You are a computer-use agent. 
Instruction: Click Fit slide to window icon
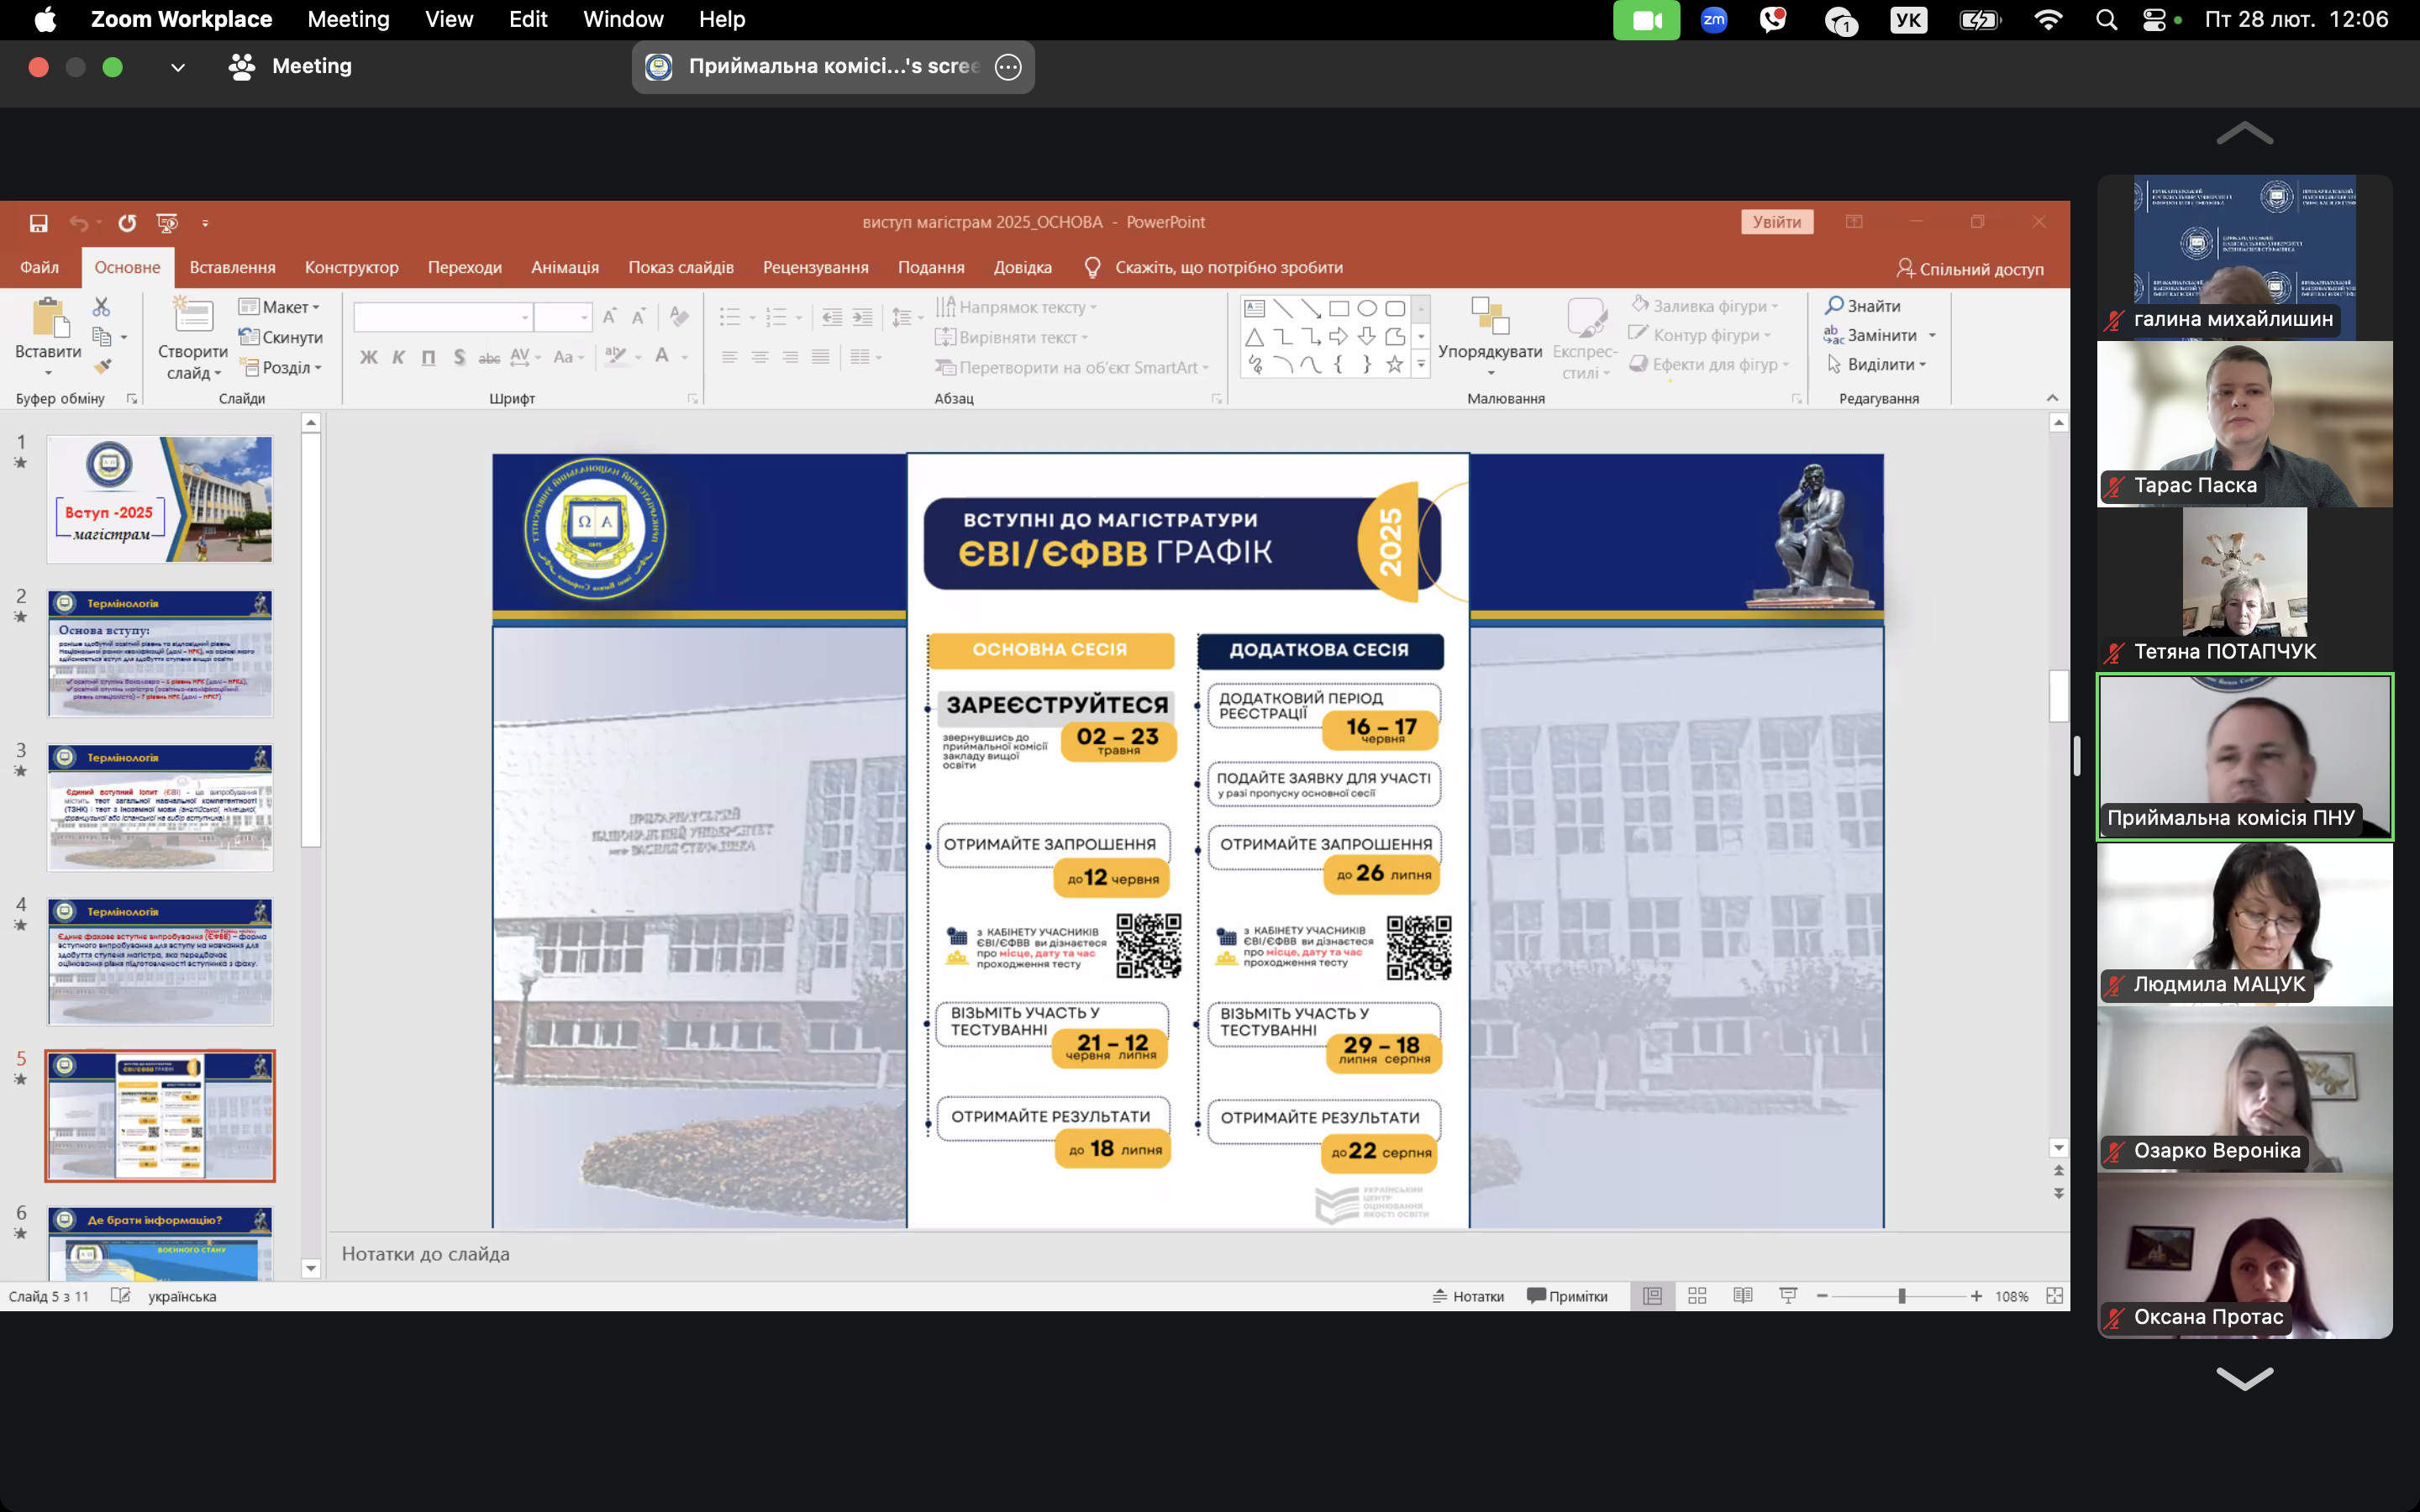coord(2054,1296)
